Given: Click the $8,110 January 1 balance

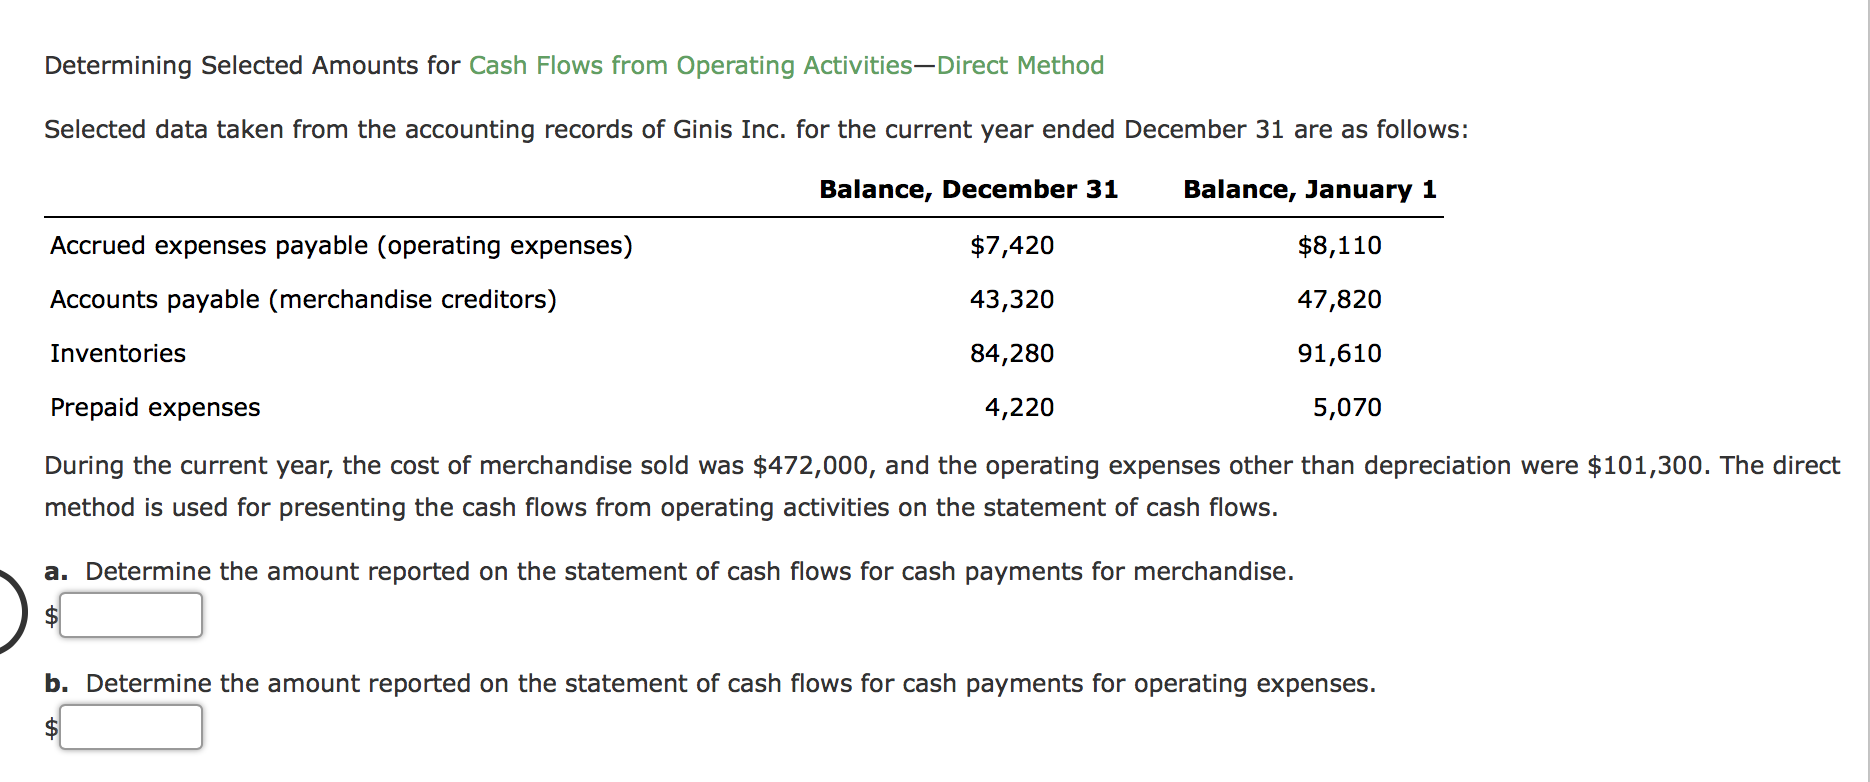Looking at the screenshot, I should [x=1340, y=245].
